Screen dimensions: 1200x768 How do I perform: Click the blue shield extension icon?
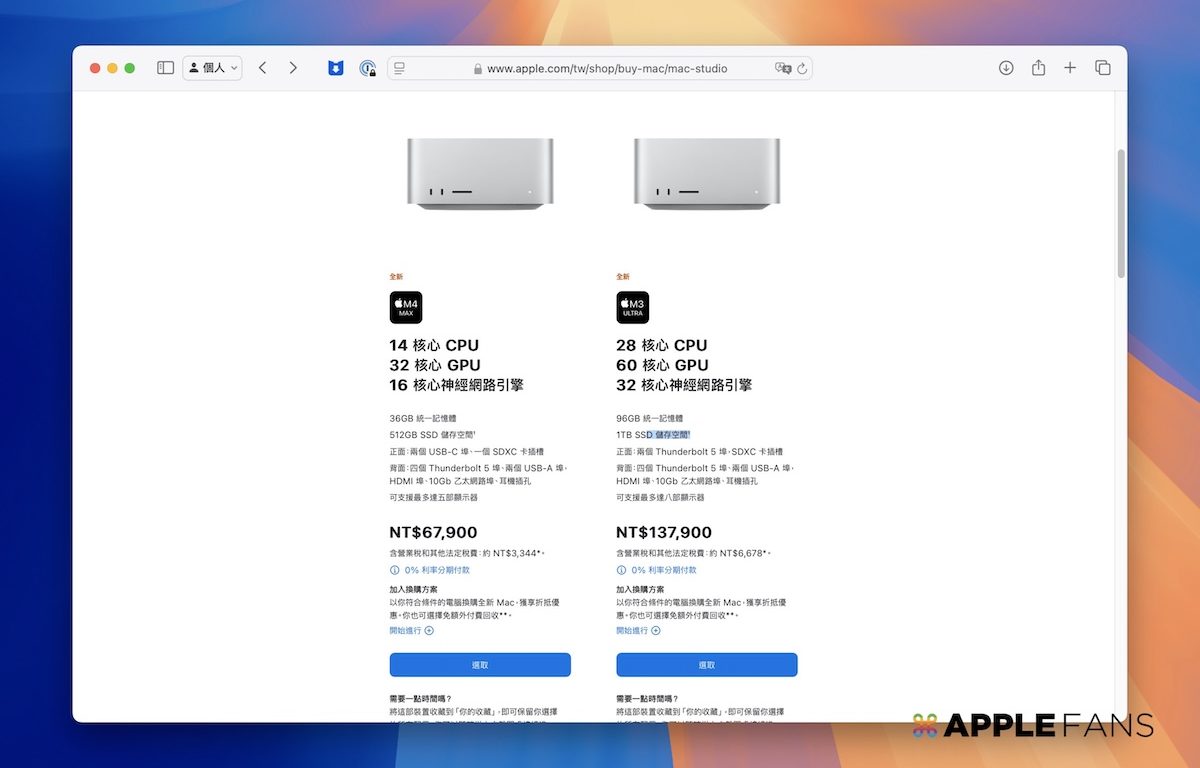[x=336, y=68]
